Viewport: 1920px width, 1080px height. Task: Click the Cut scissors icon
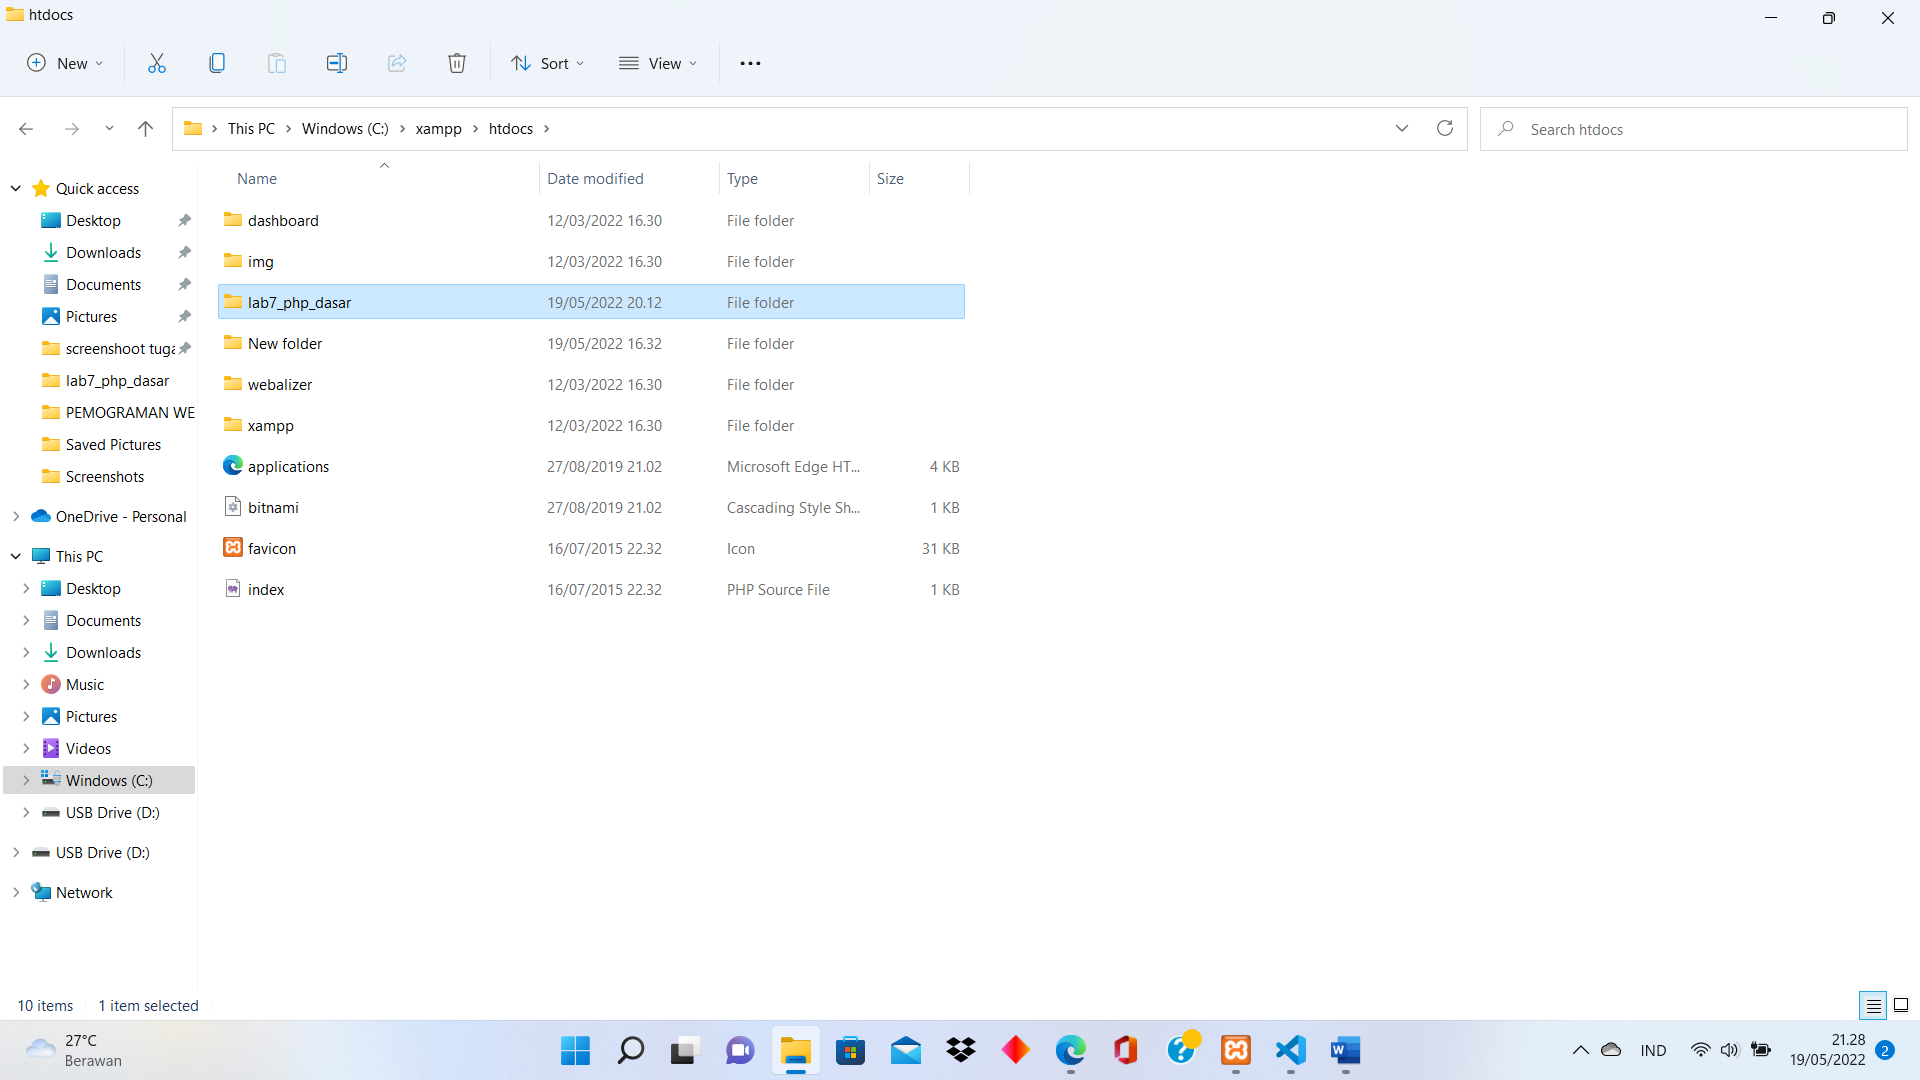coord(157,63)
